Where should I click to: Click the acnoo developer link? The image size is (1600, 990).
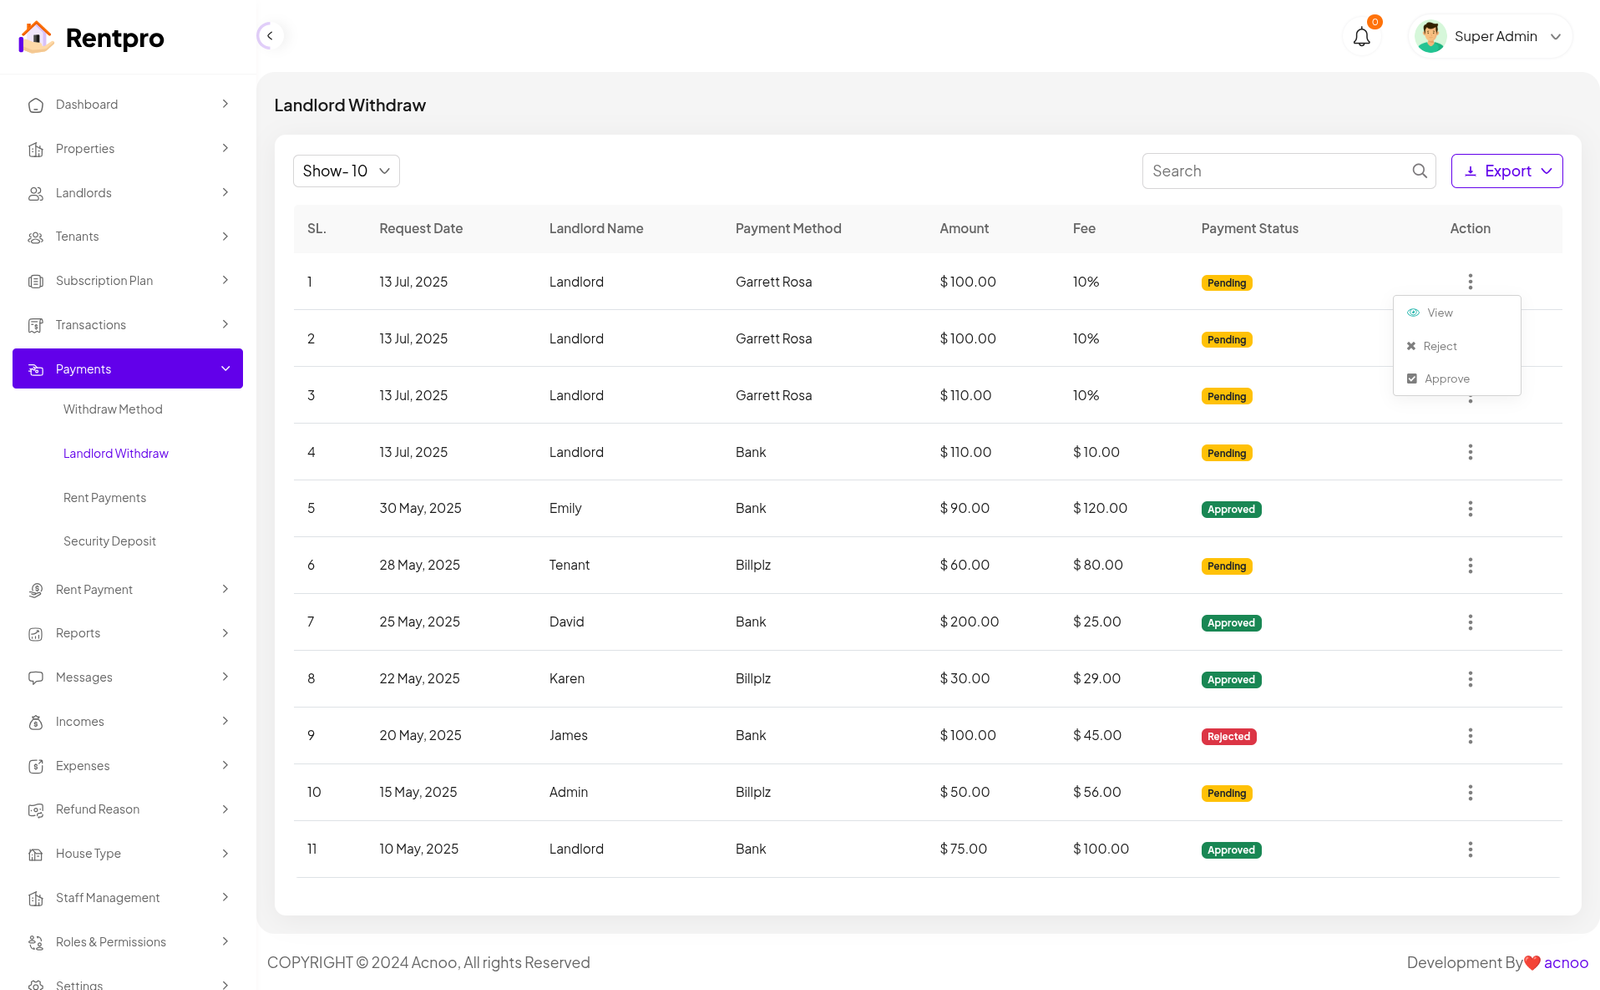point(1565,962)
